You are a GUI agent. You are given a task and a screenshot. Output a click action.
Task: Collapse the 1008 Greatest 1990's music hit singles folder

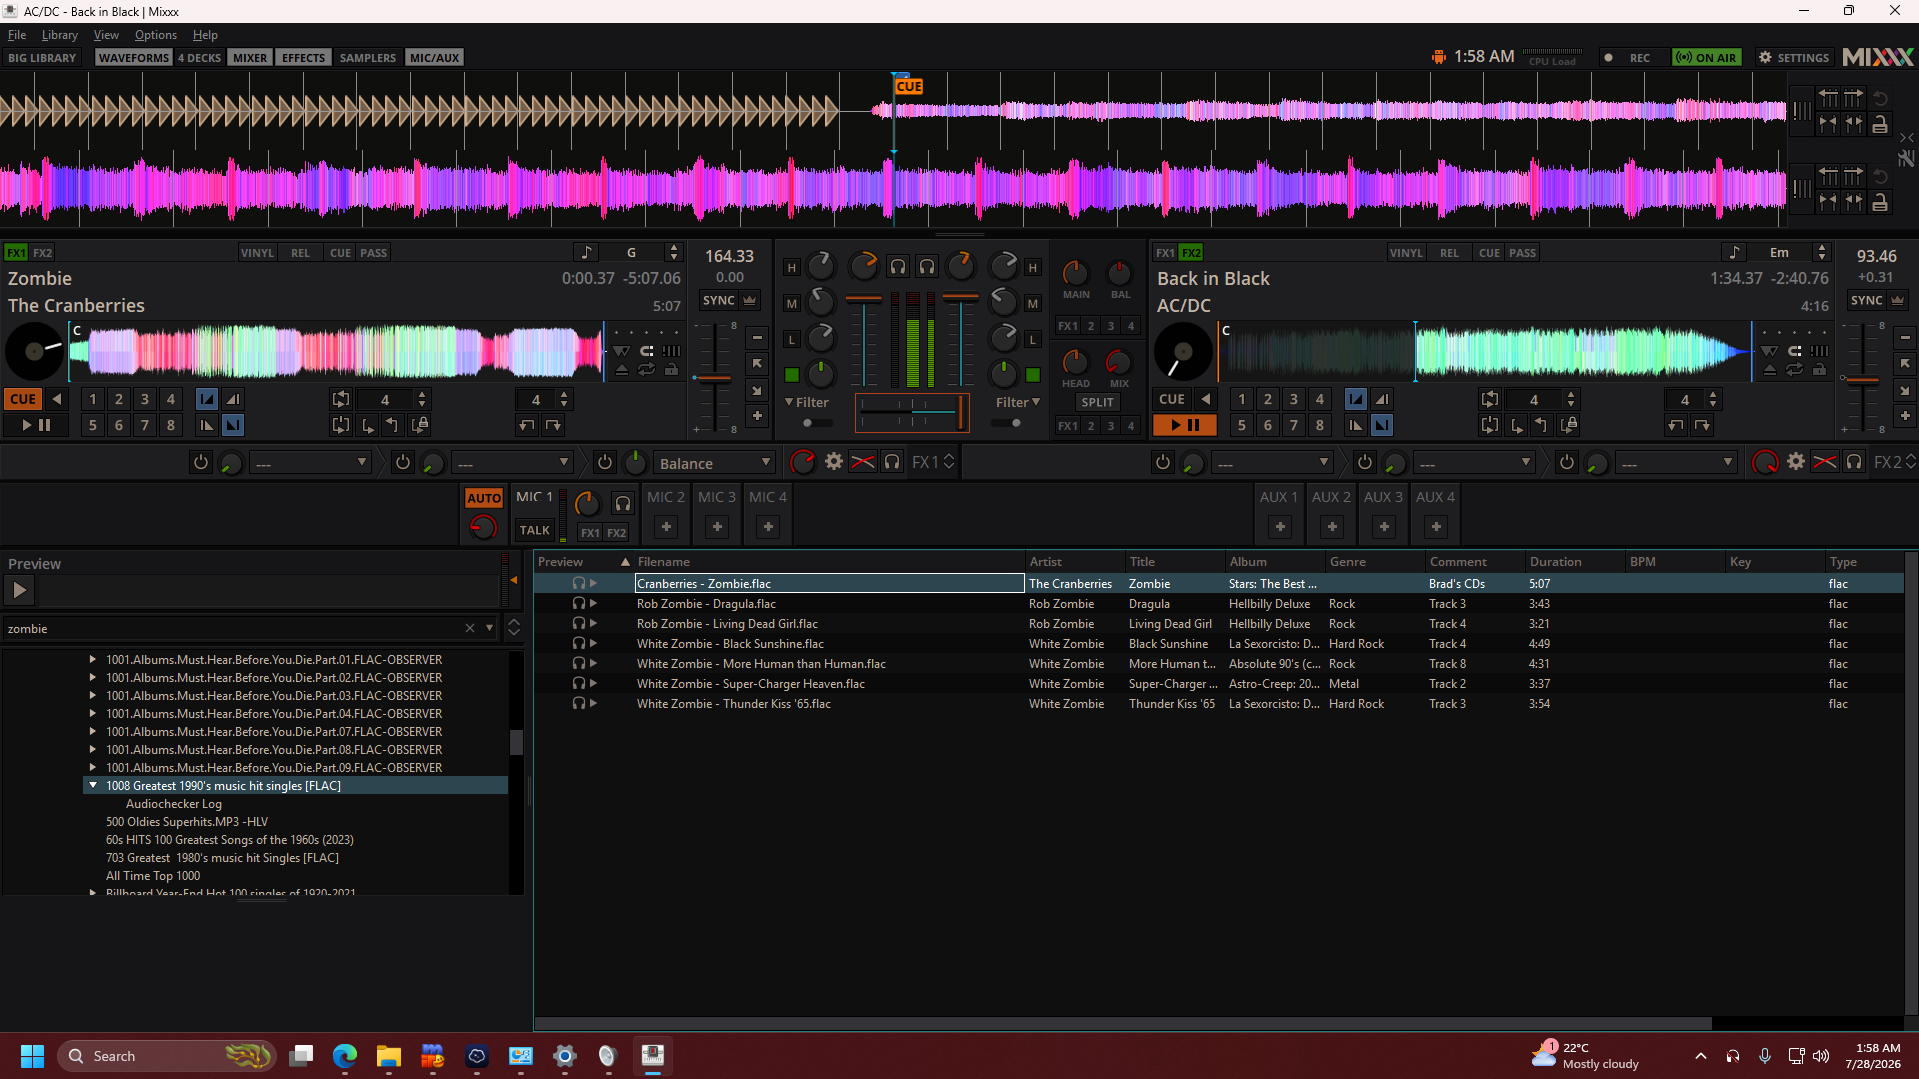[93, 785]
